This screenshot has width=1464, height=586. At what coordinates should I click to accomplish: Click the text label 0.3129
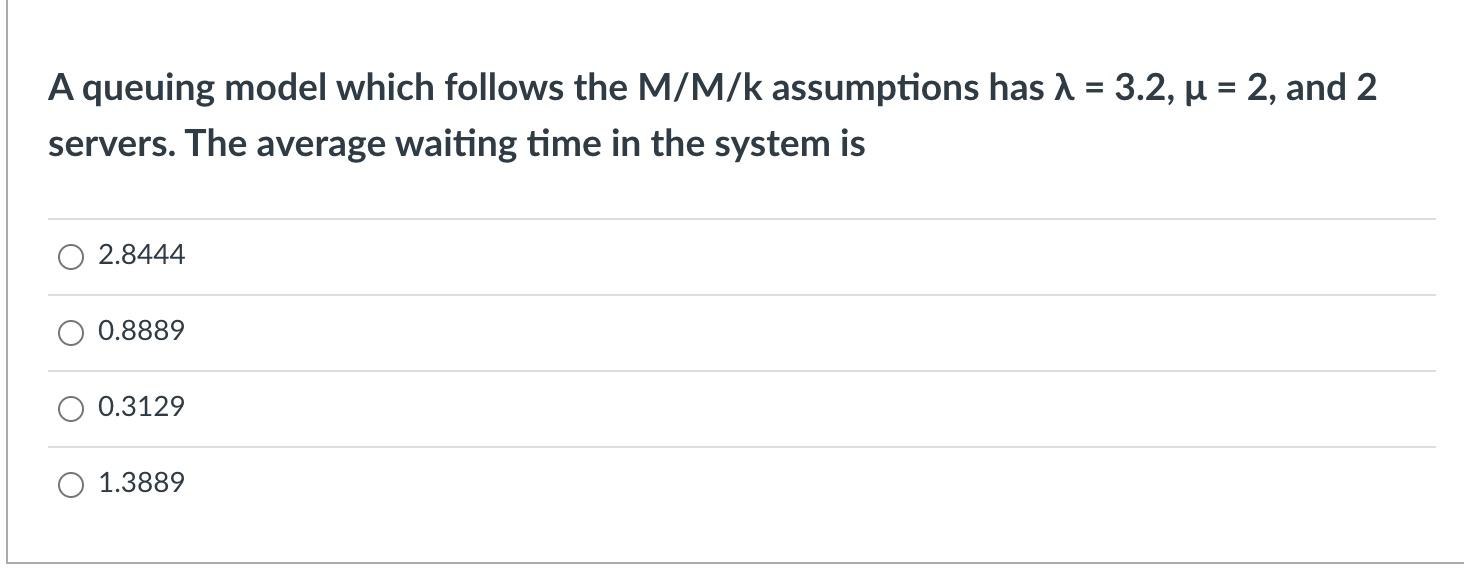coord(142,407)
